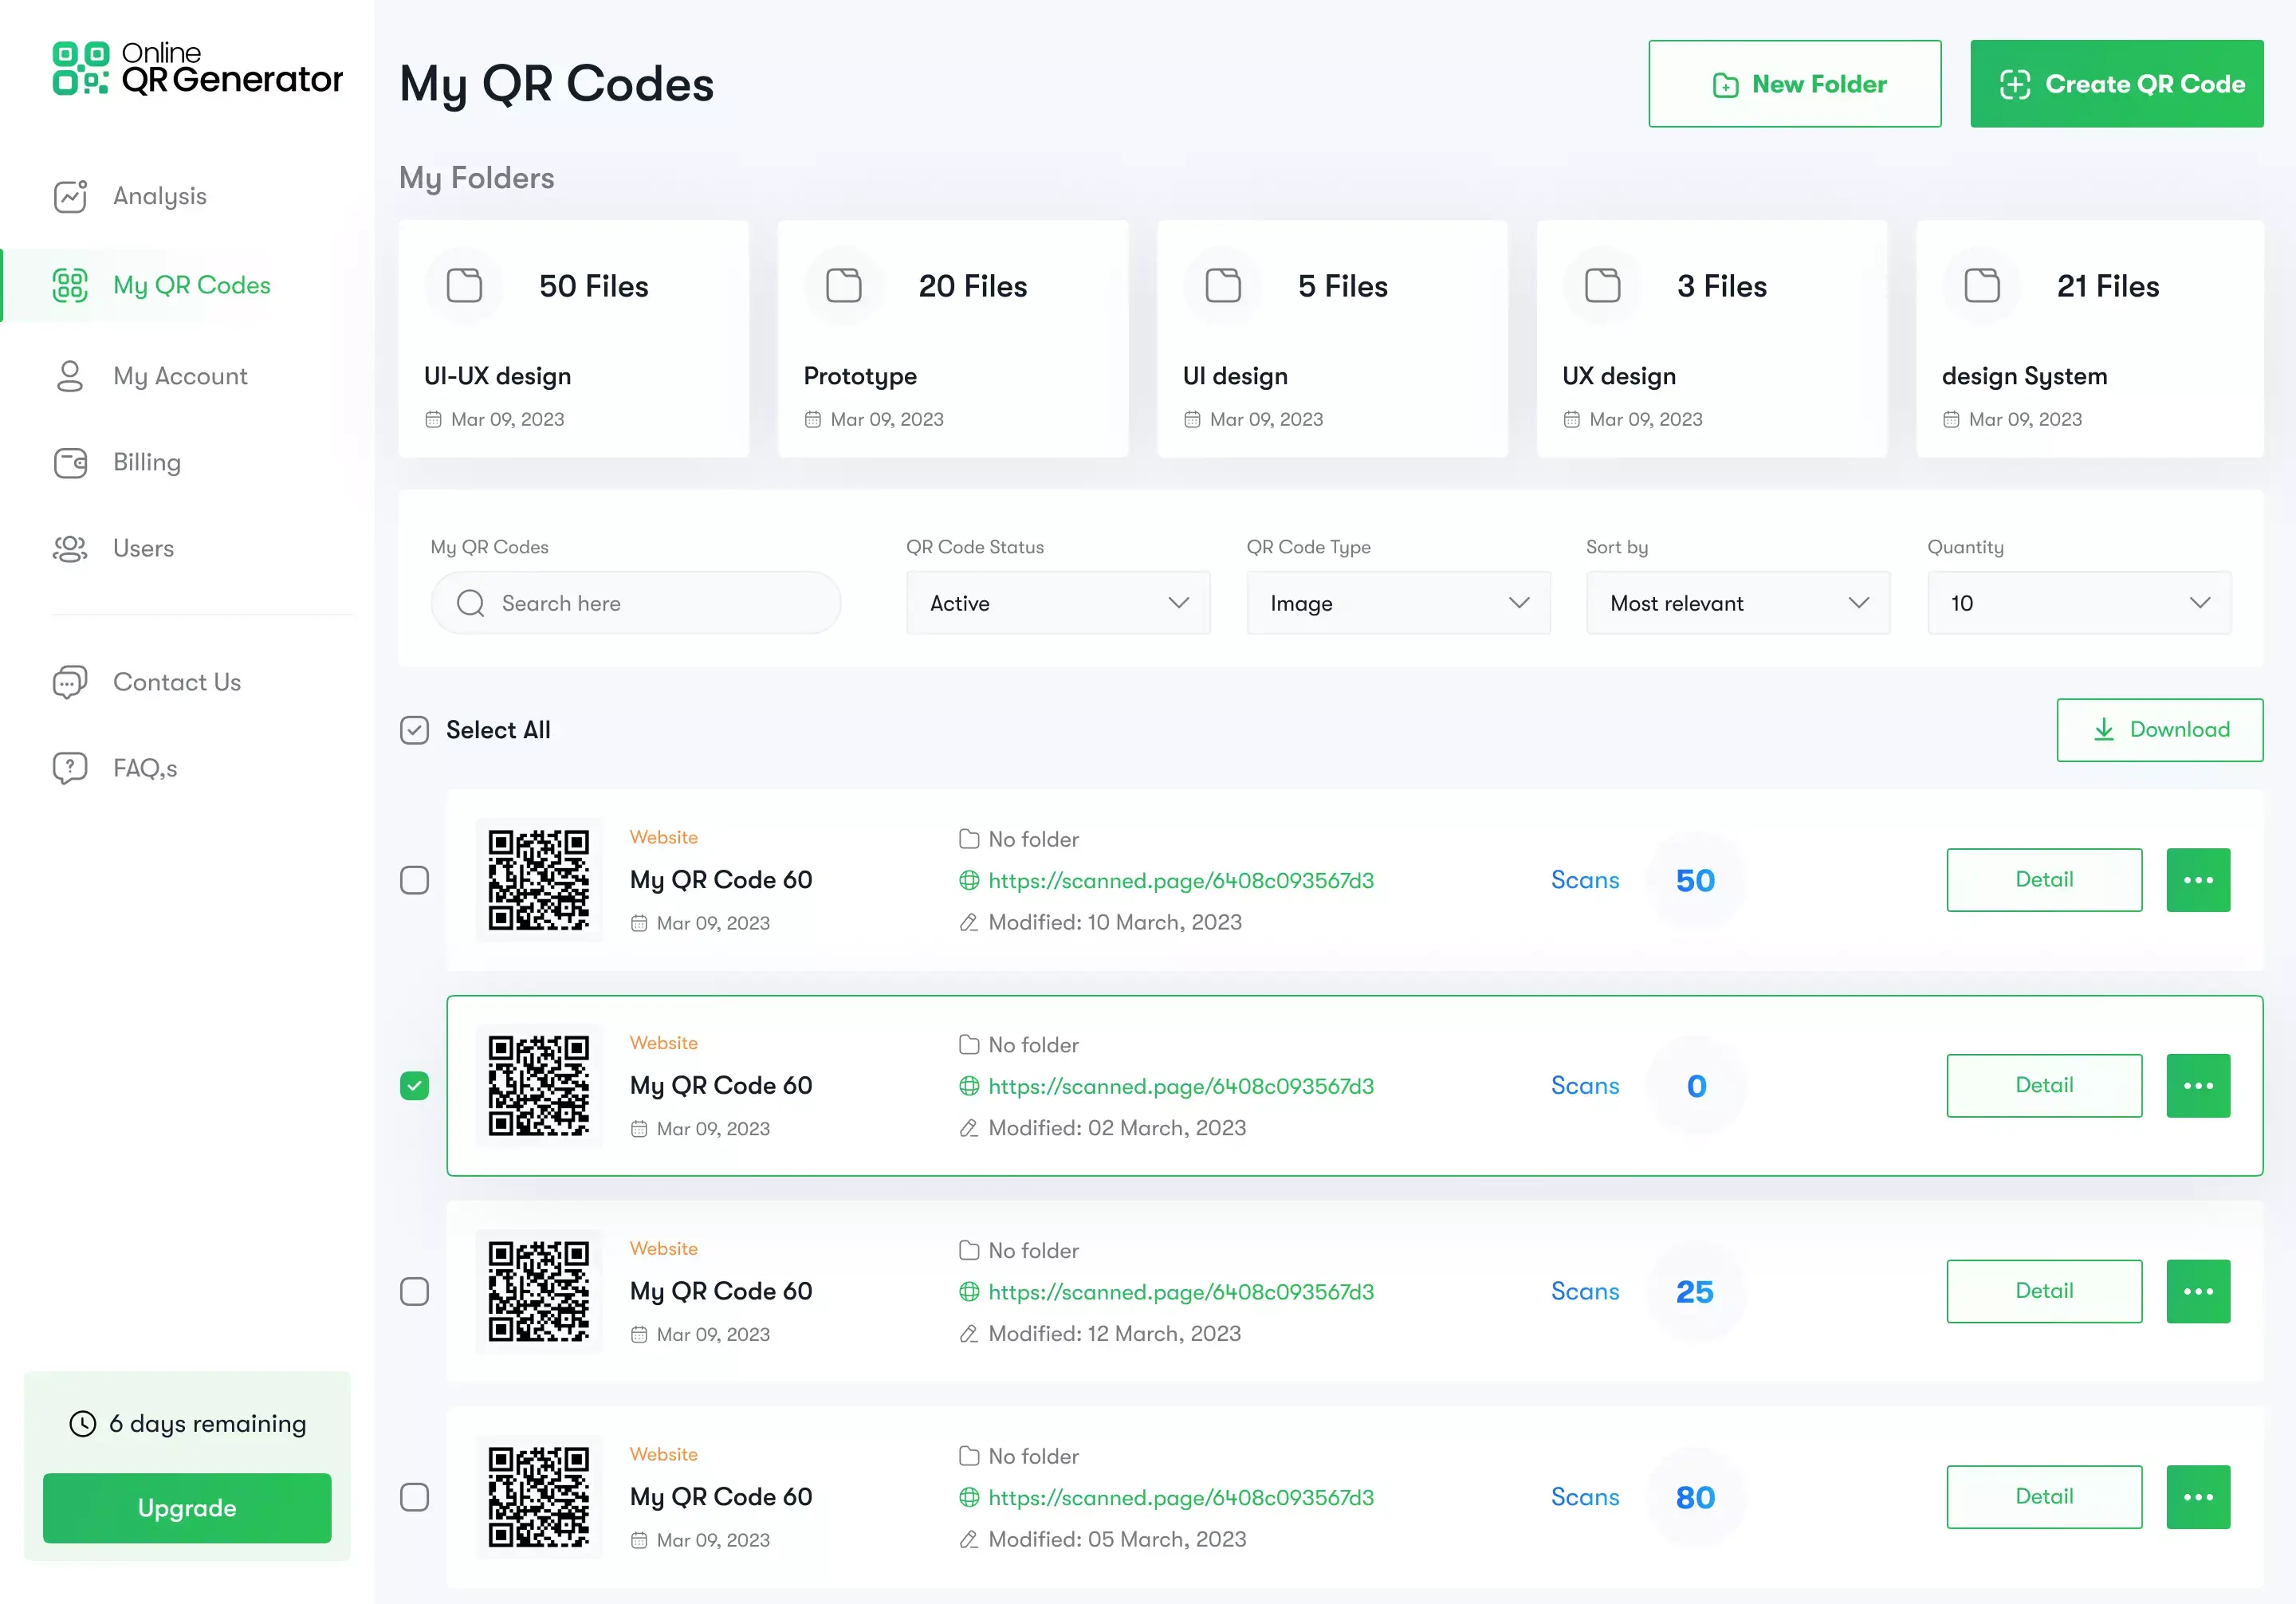Change Sort by Most relevant option
Image resolution: width=2296 pixels, height=1604 pixels.
pyautogui.click(x=1737, y=603)
